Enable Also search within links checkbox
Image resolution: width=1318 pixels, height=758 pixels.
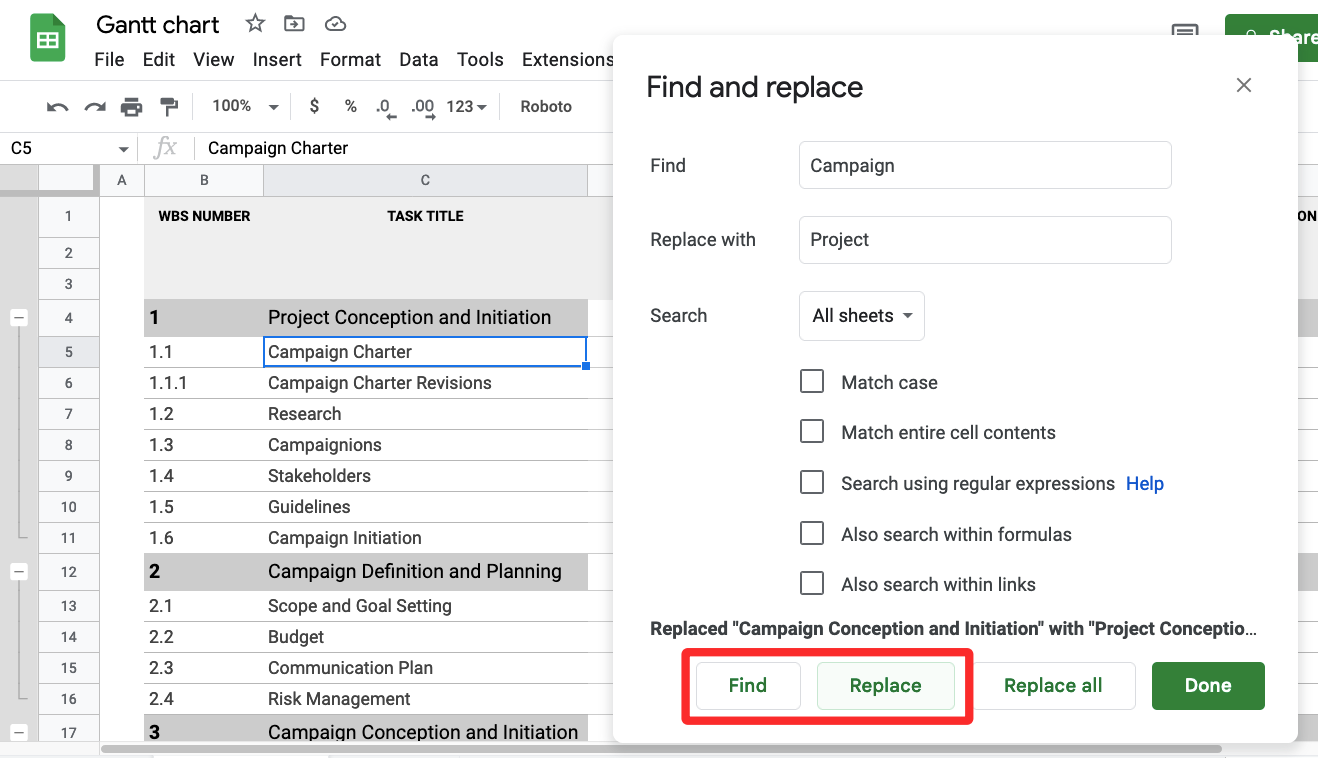(x=812, y=583)
